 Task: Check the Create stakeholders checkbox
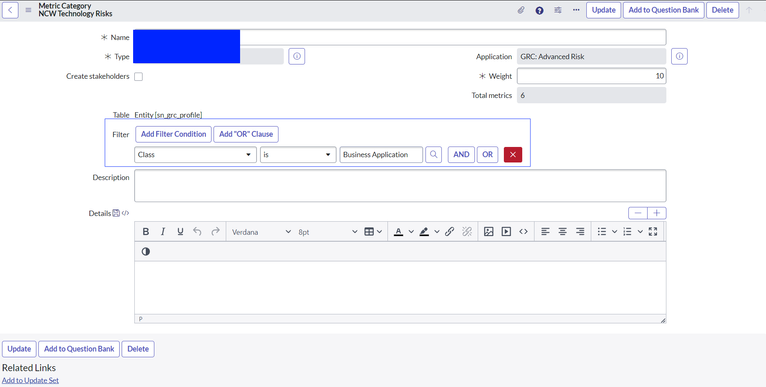click(x=139, y=77)
